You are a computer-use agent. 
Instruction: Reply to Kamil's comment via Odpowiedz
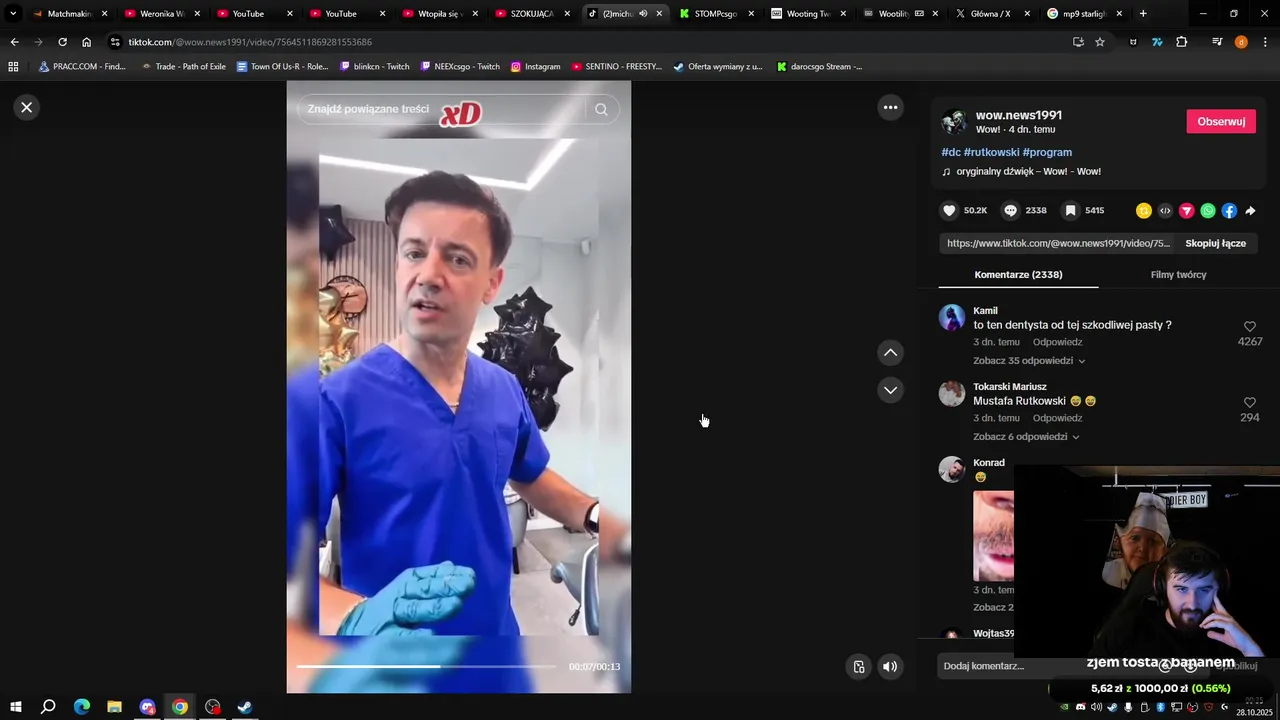tap(1057, 342)
